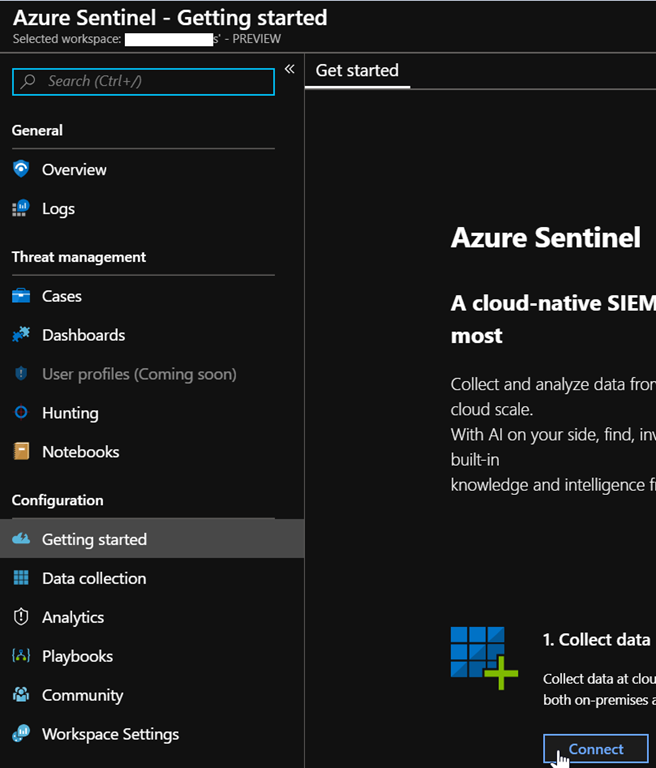Click the Overview shield icon

click(x=21, y=169)
